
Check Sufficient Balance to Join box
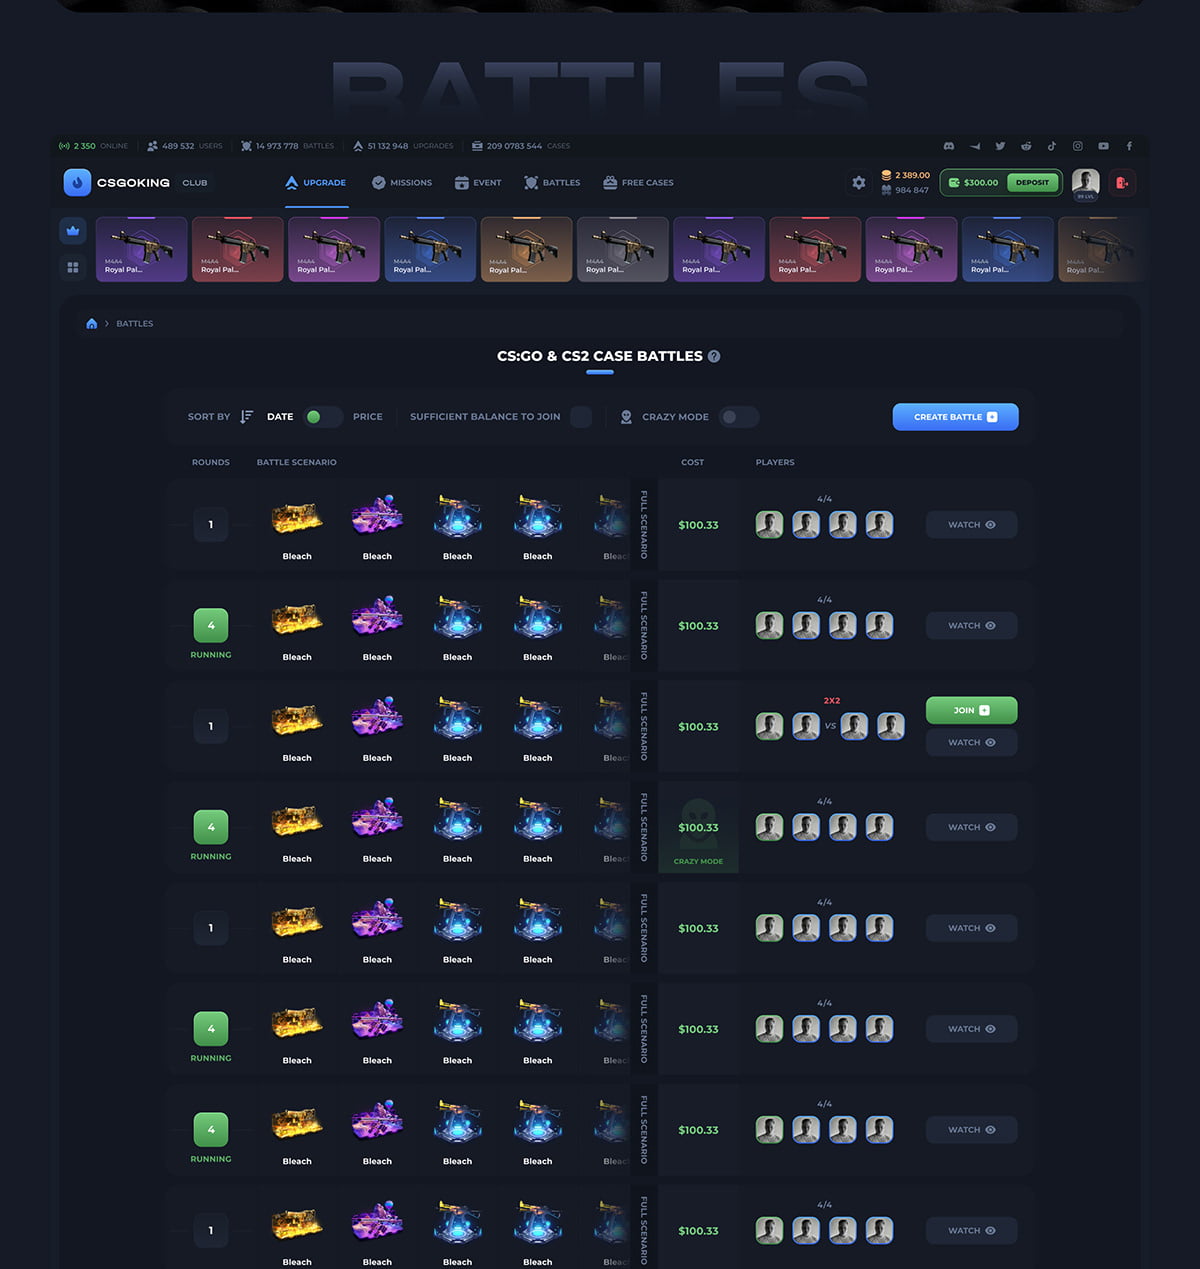click(580, 417)
